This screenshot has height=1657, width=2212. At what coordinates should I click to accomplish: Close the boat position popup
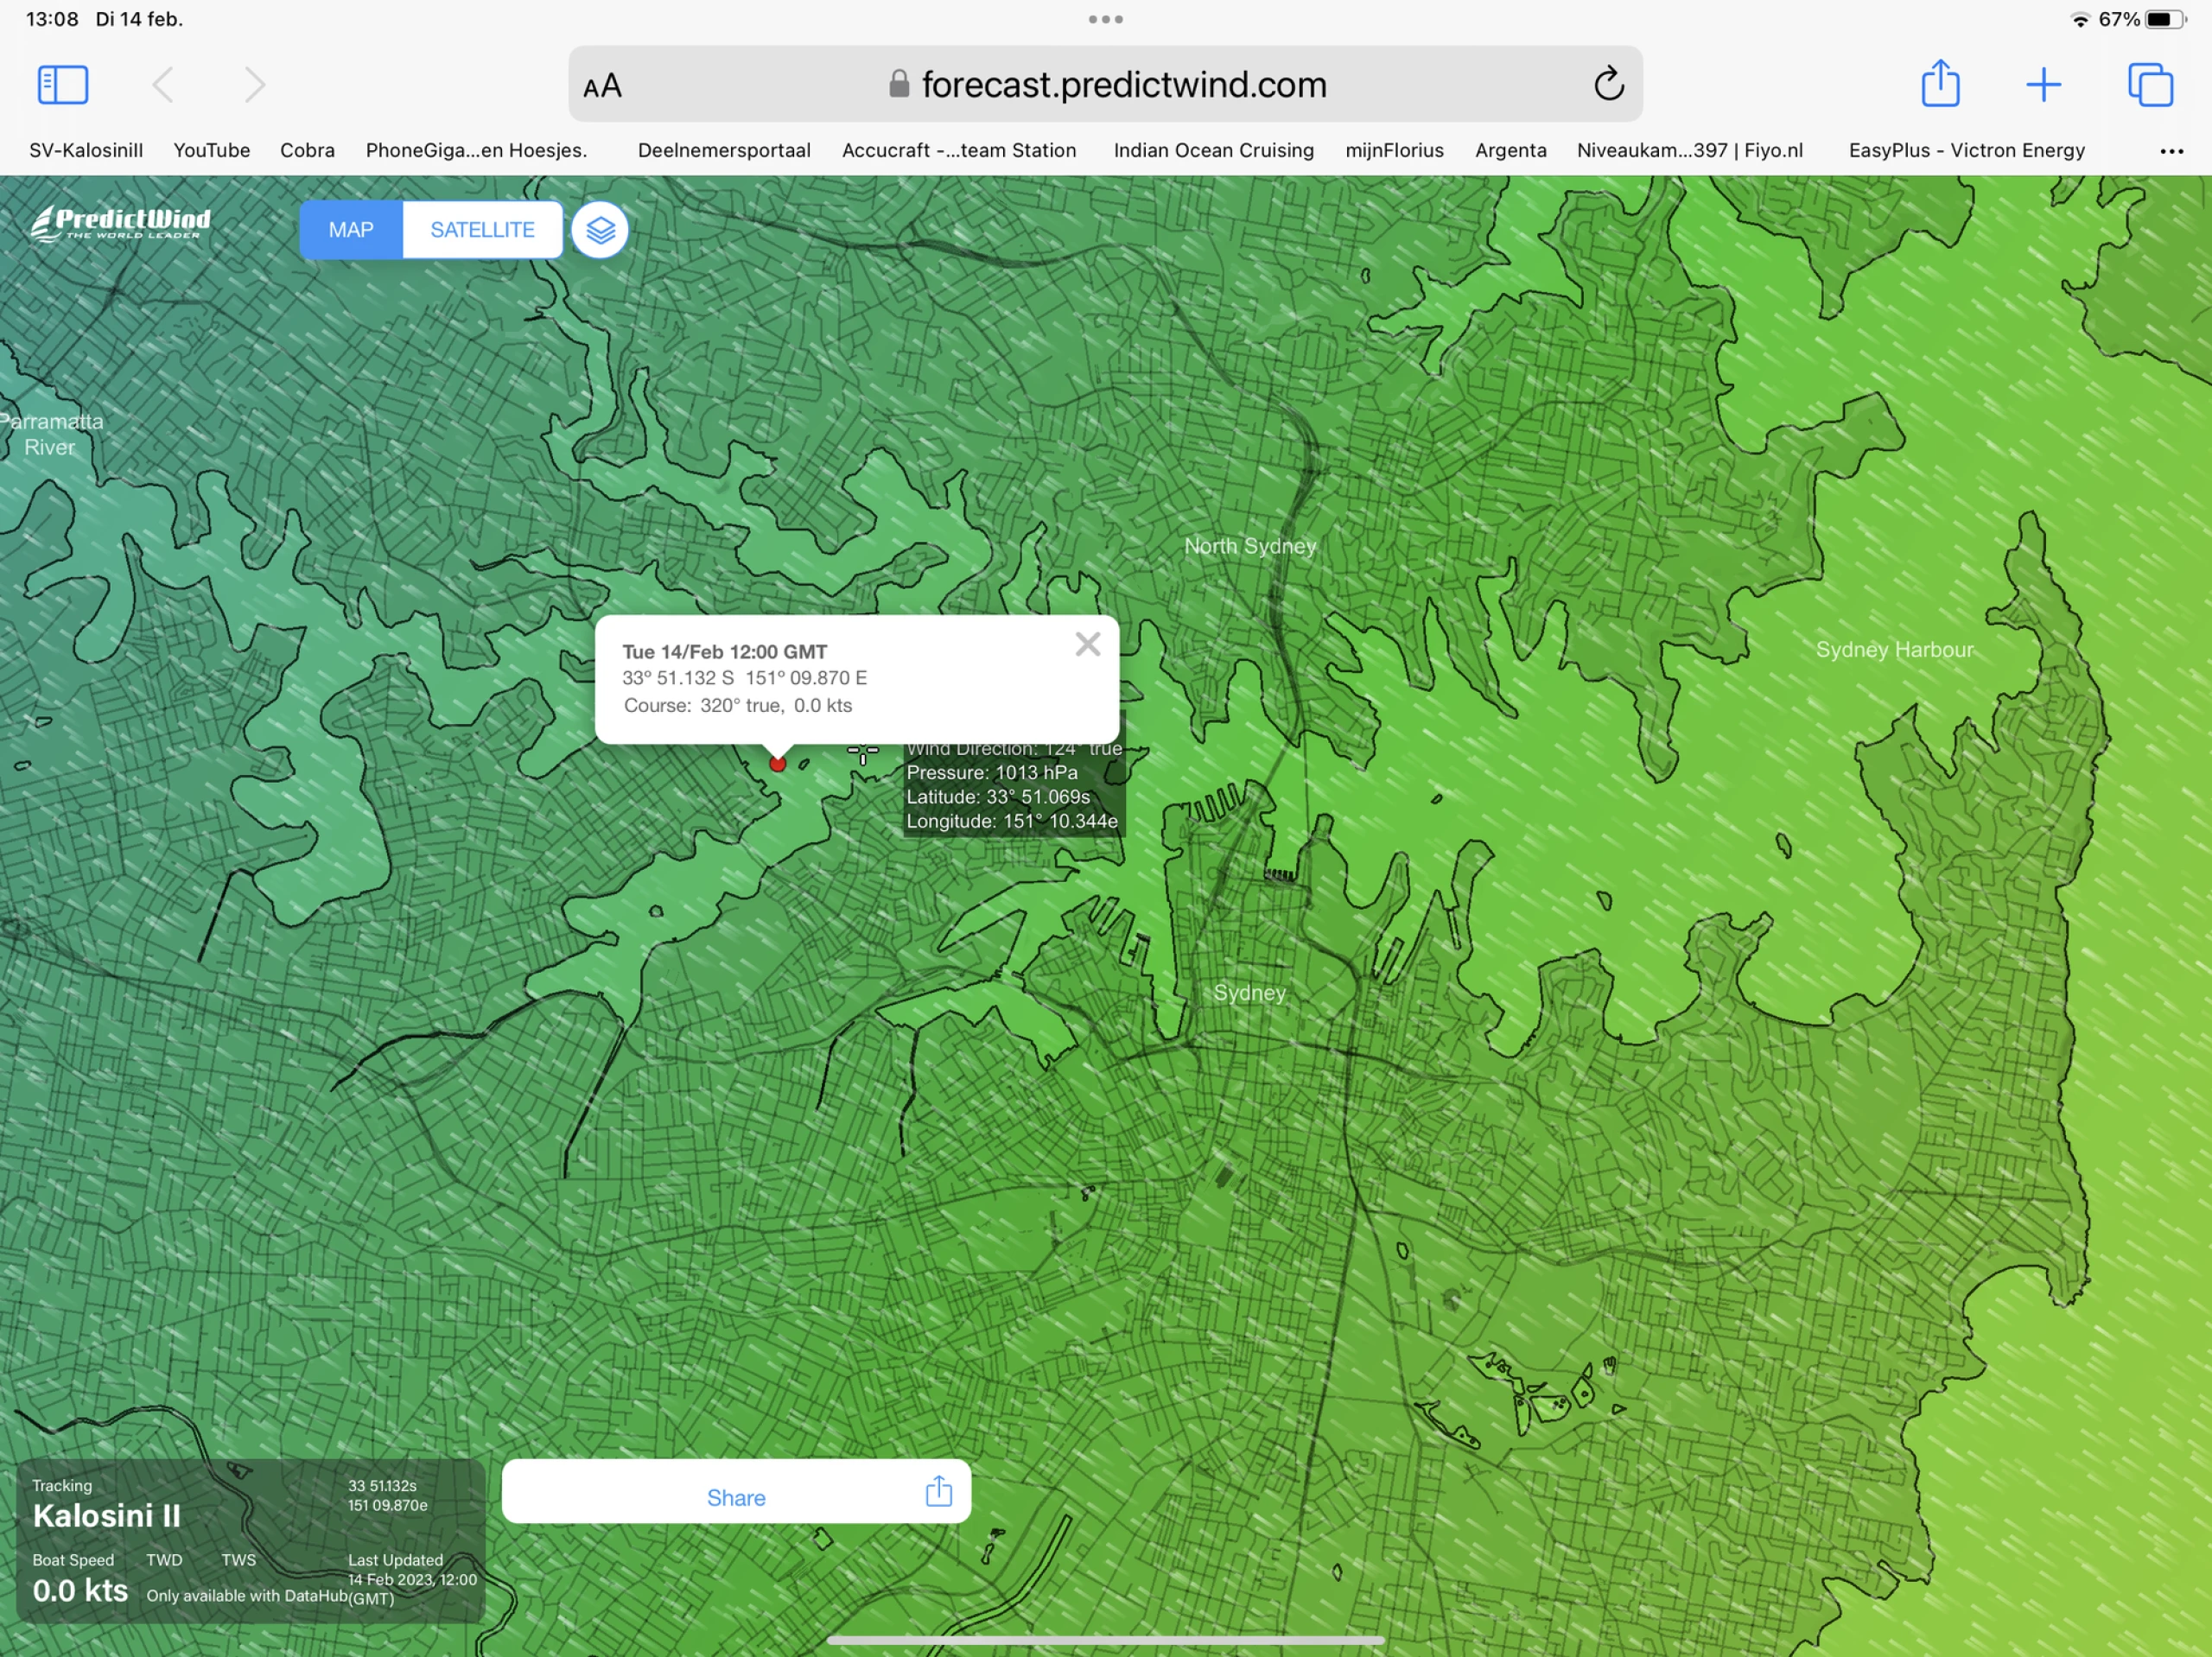1087,645
